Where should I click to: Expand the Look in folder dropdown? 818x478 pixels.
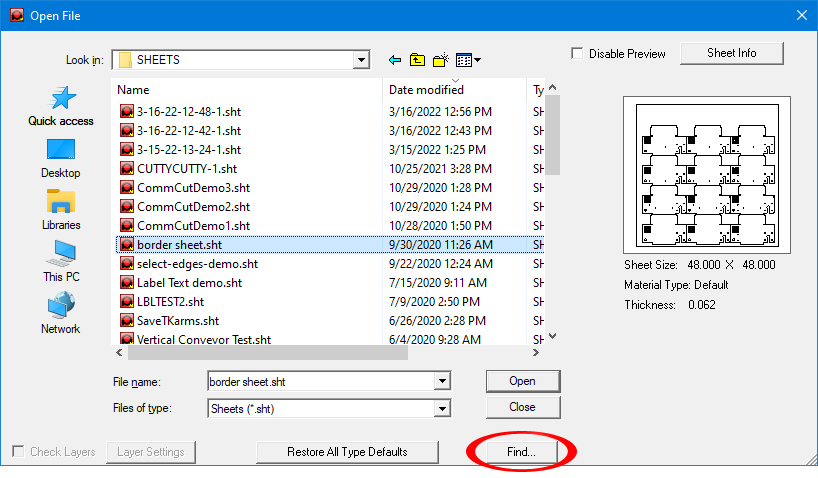360,60
